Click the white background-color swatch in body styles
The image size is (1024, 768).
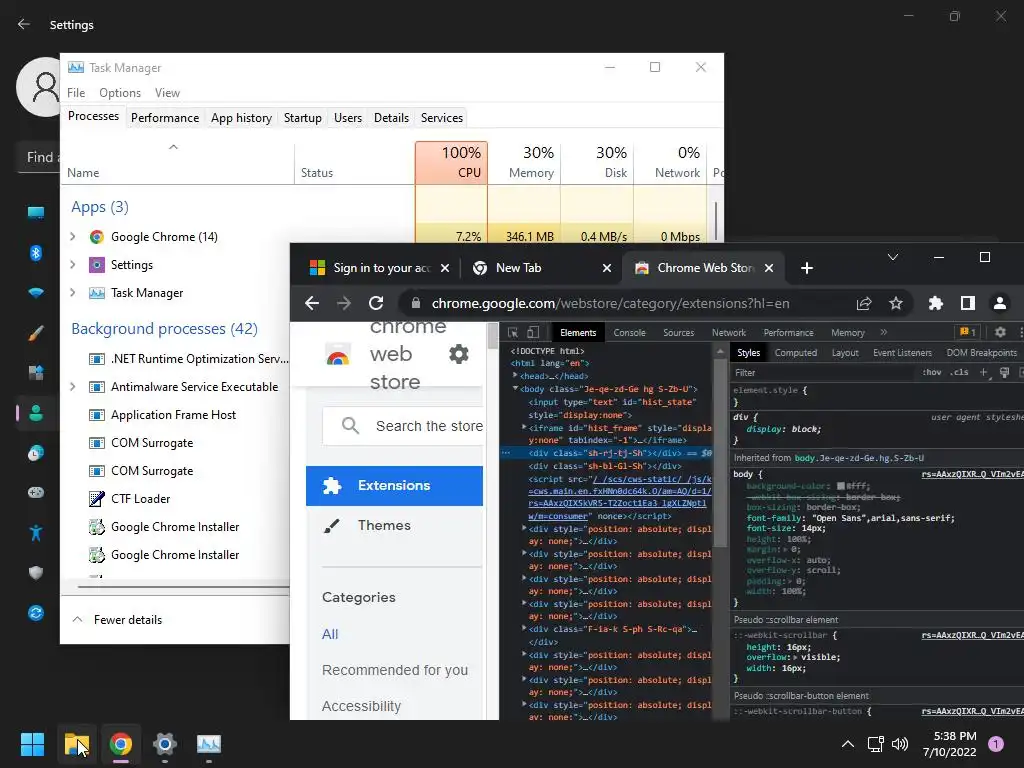(841, 486)
